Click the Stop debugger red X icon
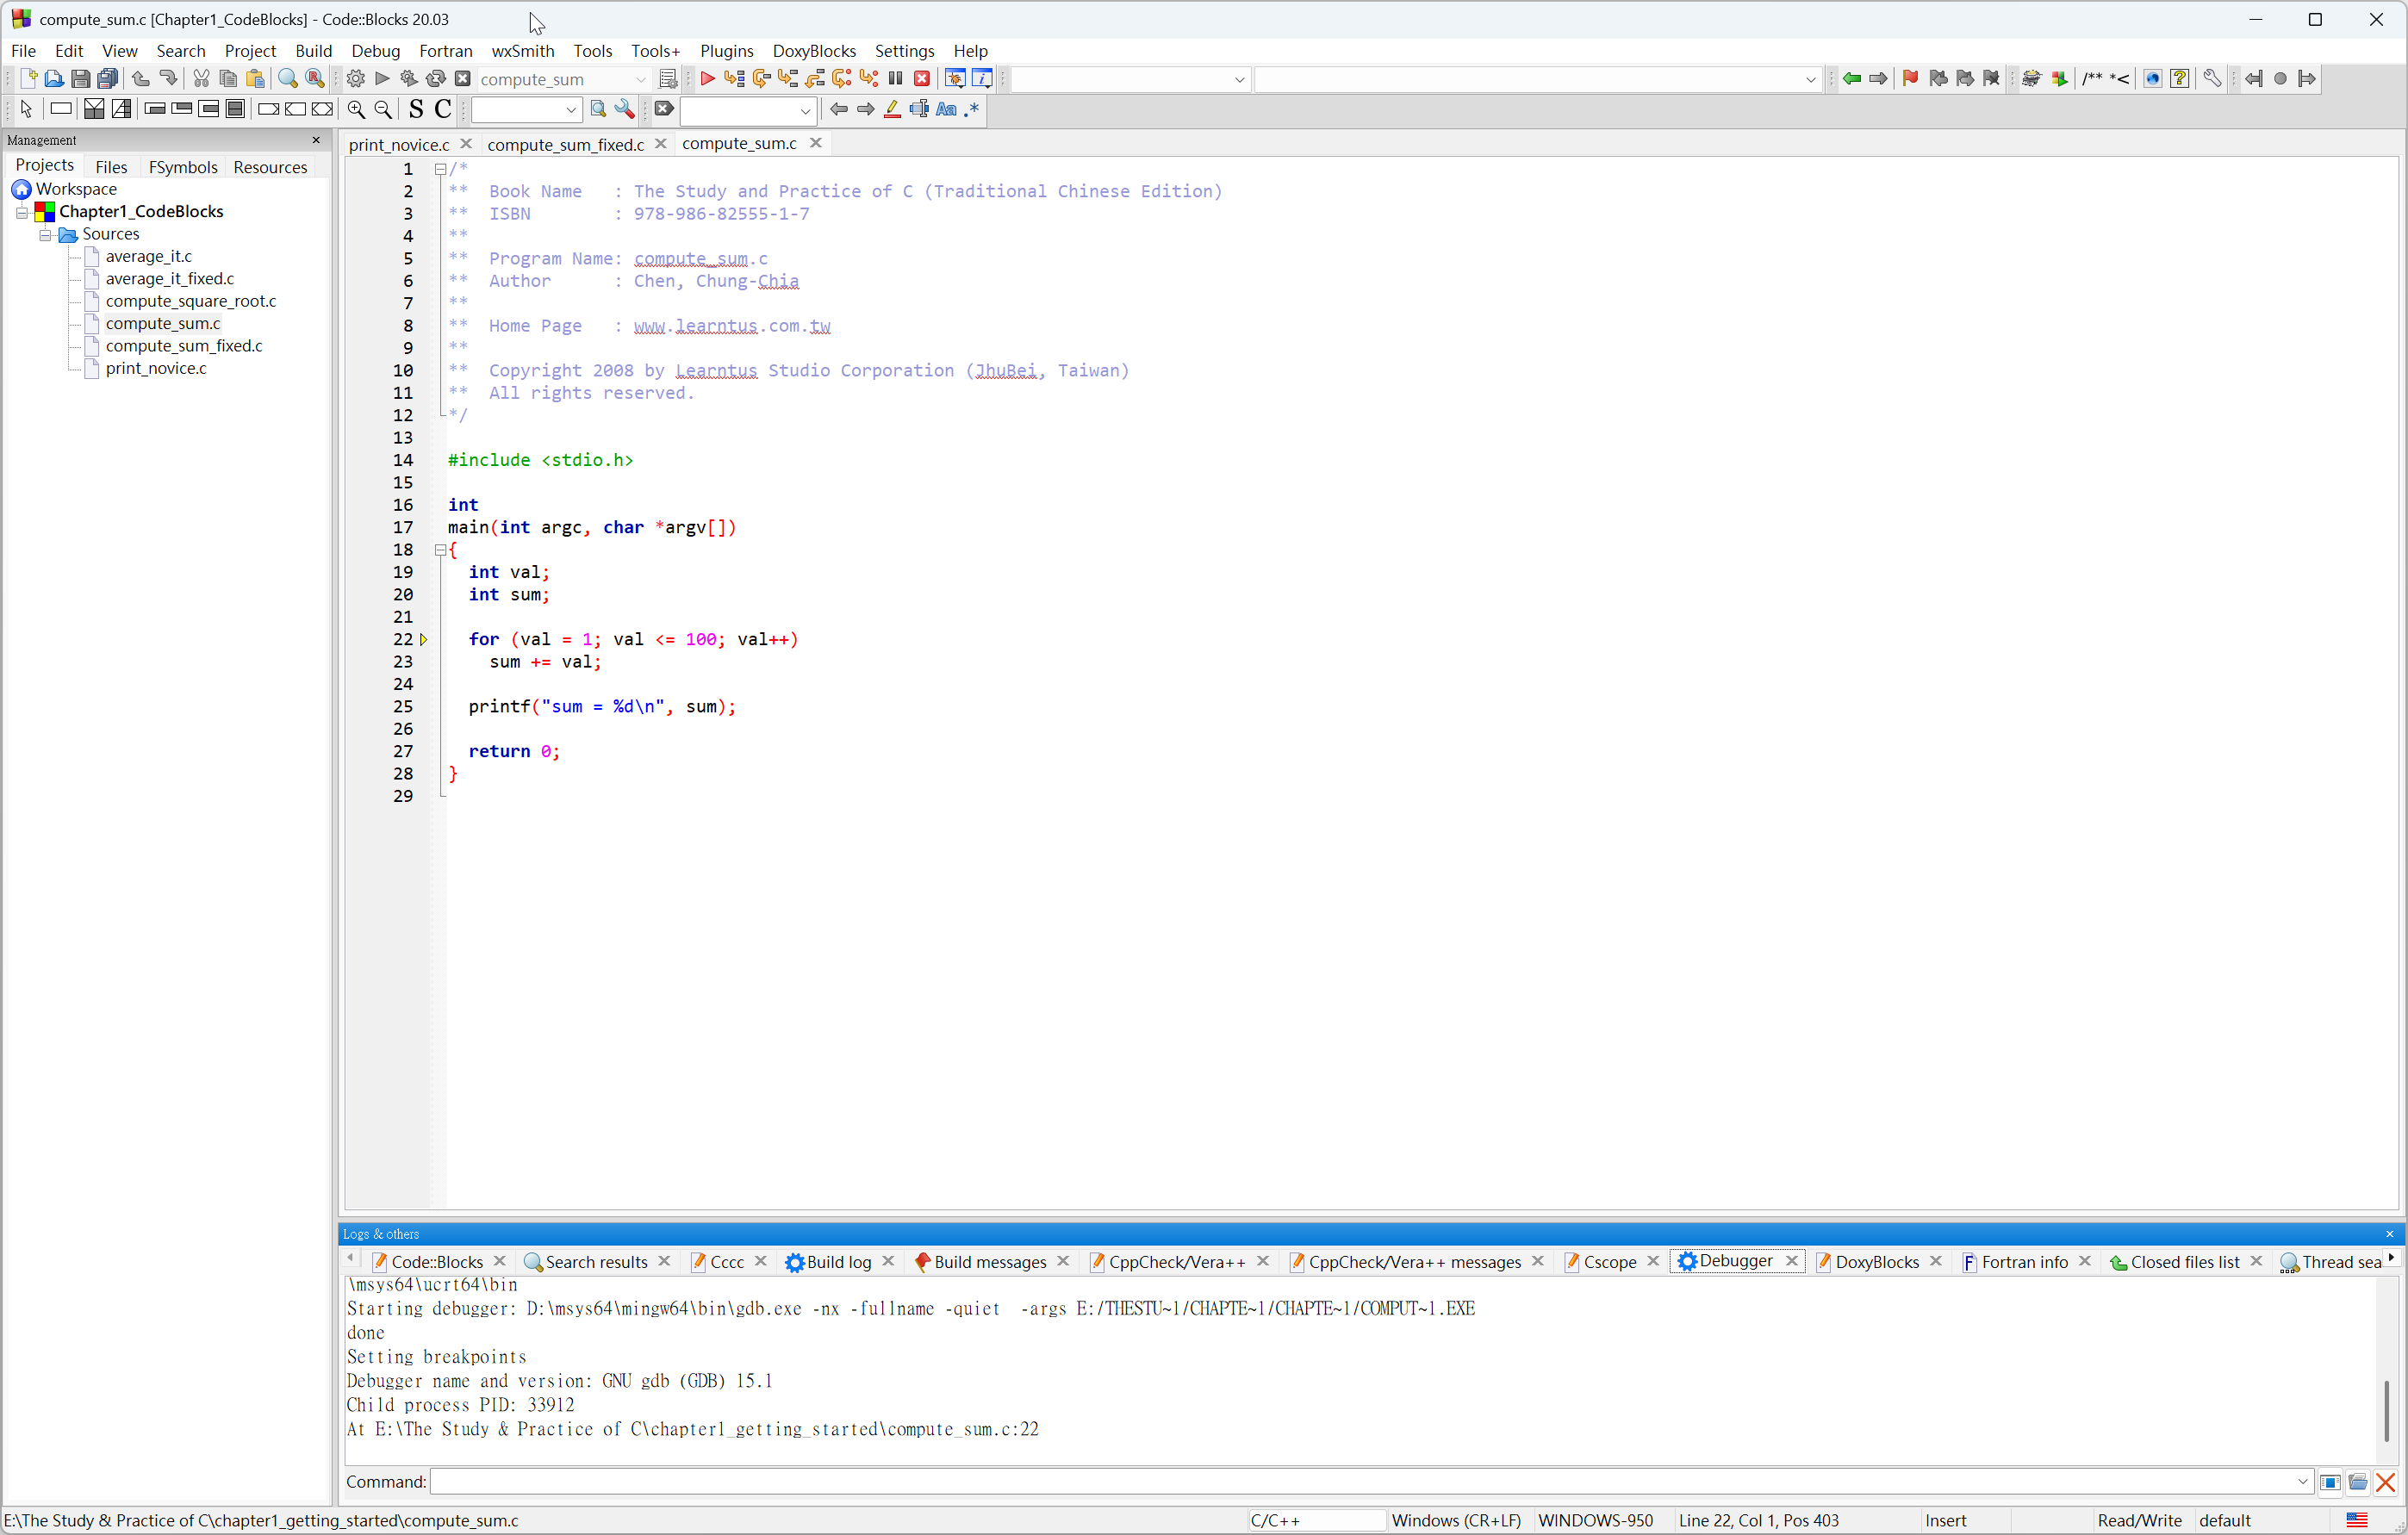This screenshot has height=1535, width=2408. (x=922, y=79)
